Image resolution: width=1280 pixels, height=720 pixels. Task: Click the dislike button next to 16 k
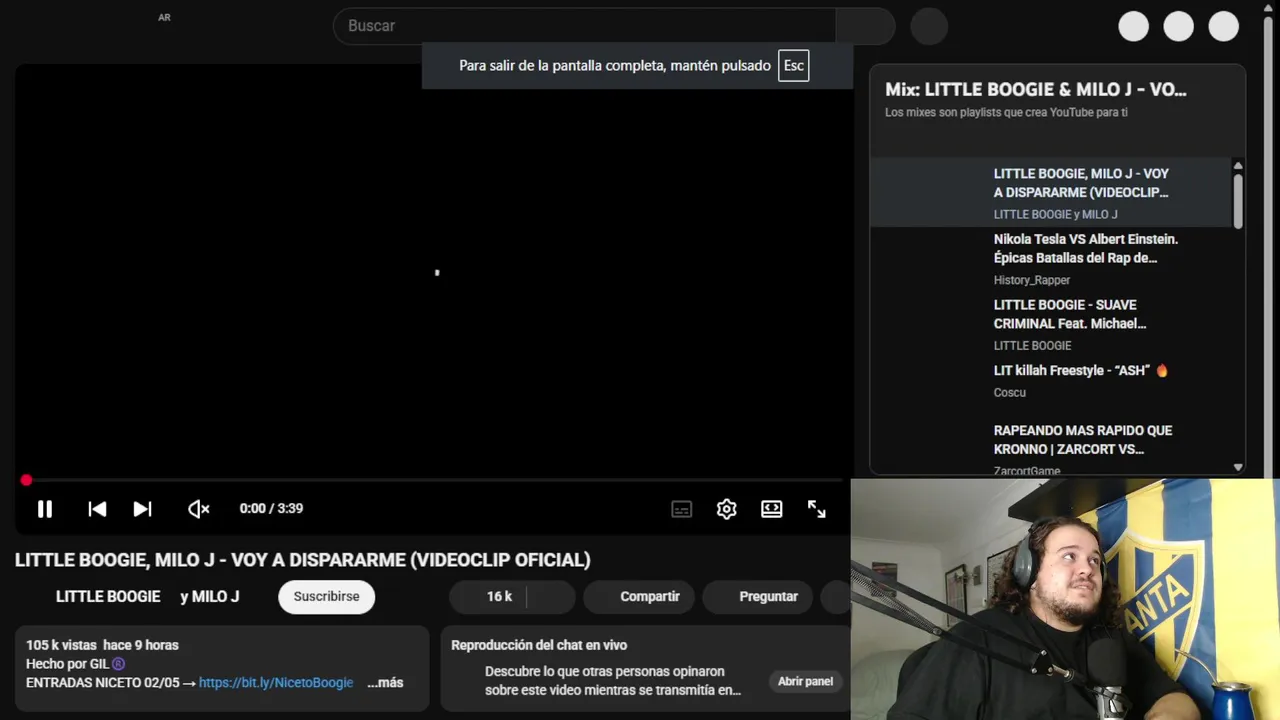tap(551, 597)
